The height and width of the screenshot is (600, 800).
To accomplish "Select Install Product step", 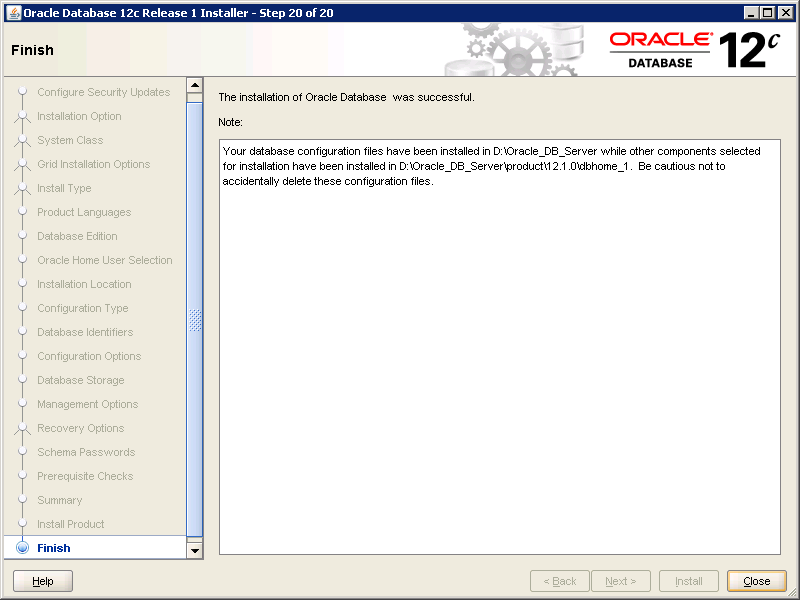I will 70,524.
